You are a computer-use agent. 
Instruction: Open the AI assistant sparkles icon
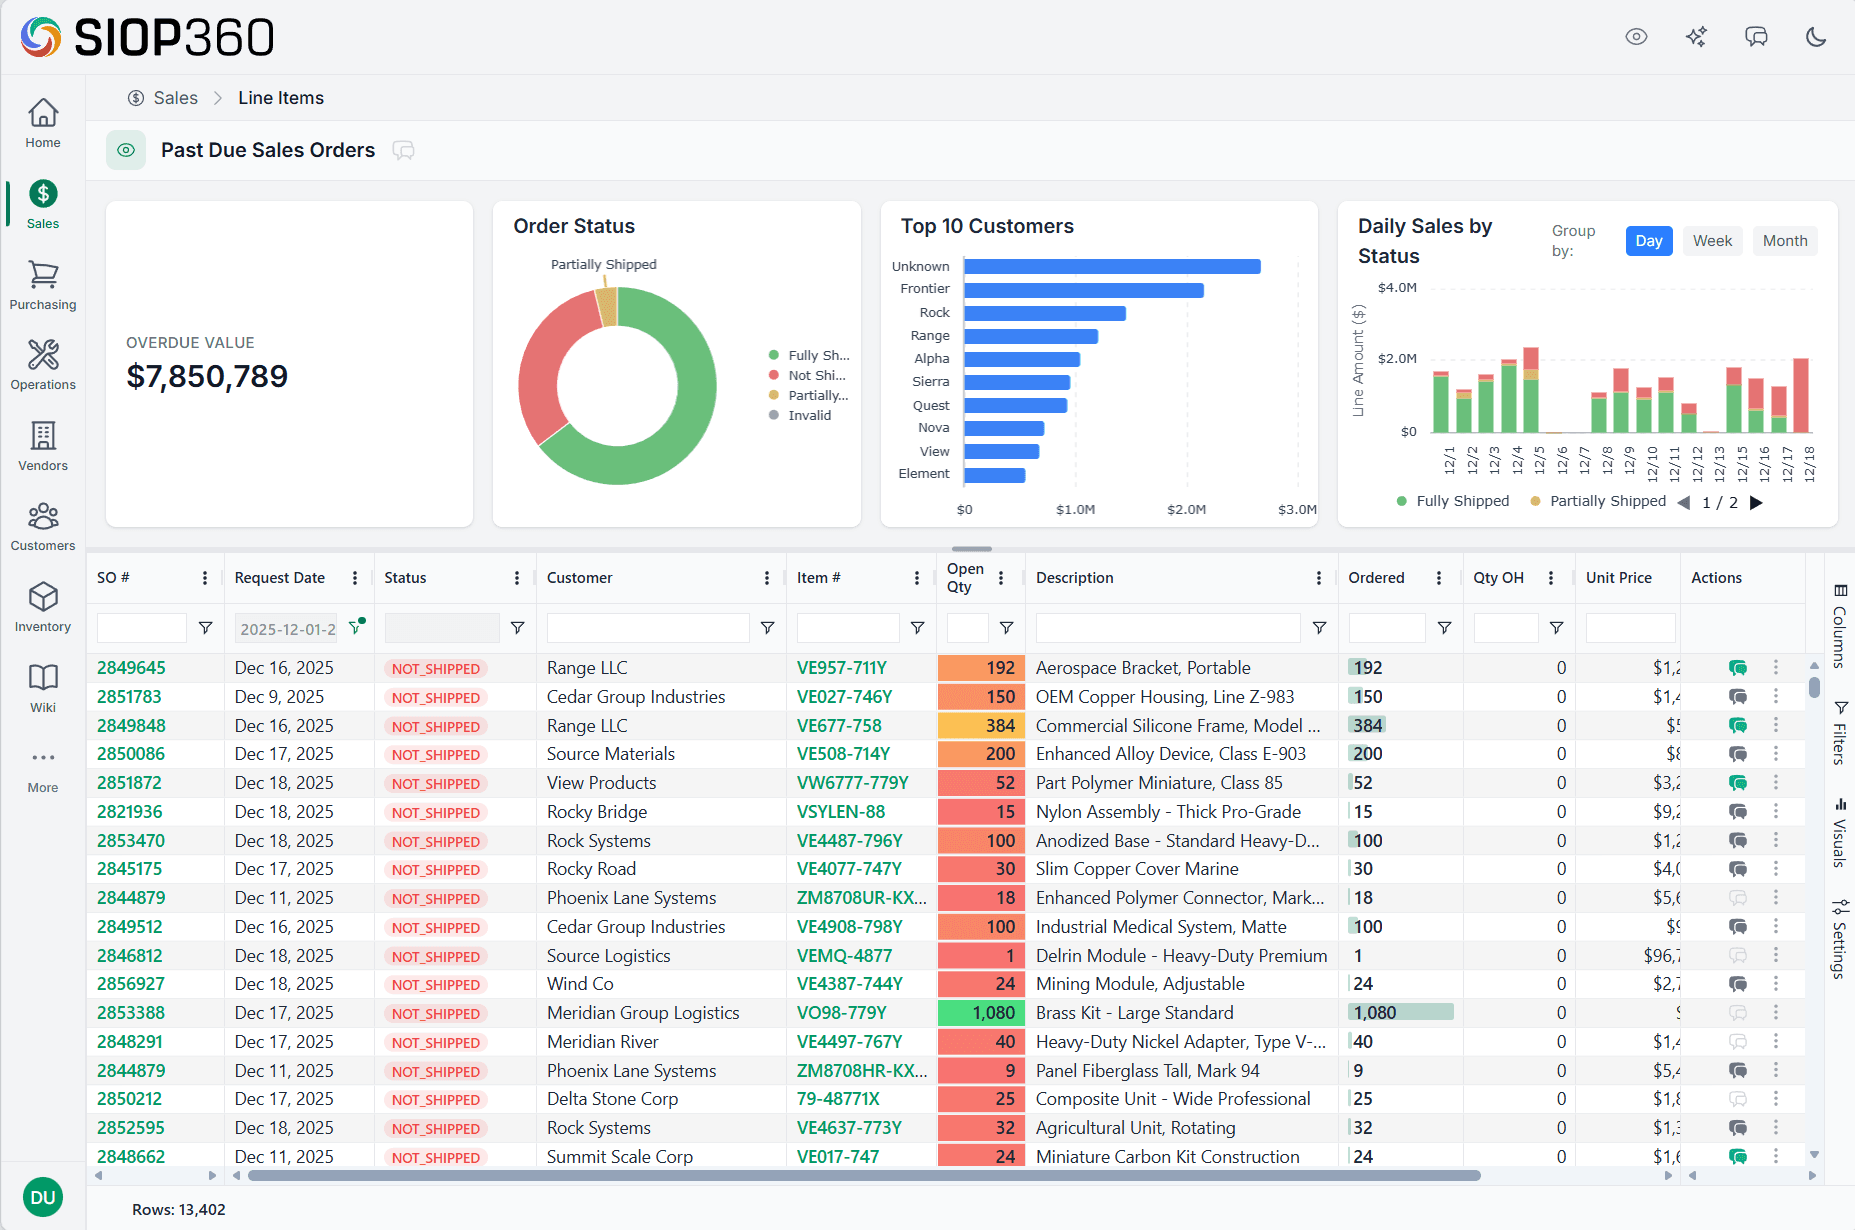point(1697,37)
